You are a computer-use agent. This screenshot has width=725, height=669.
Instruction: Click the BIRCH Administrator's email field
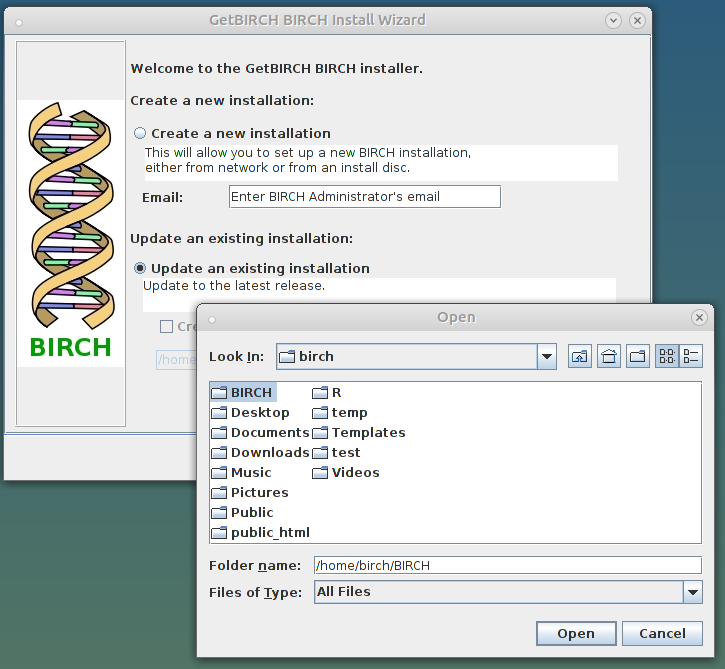(x=364, y=197)
